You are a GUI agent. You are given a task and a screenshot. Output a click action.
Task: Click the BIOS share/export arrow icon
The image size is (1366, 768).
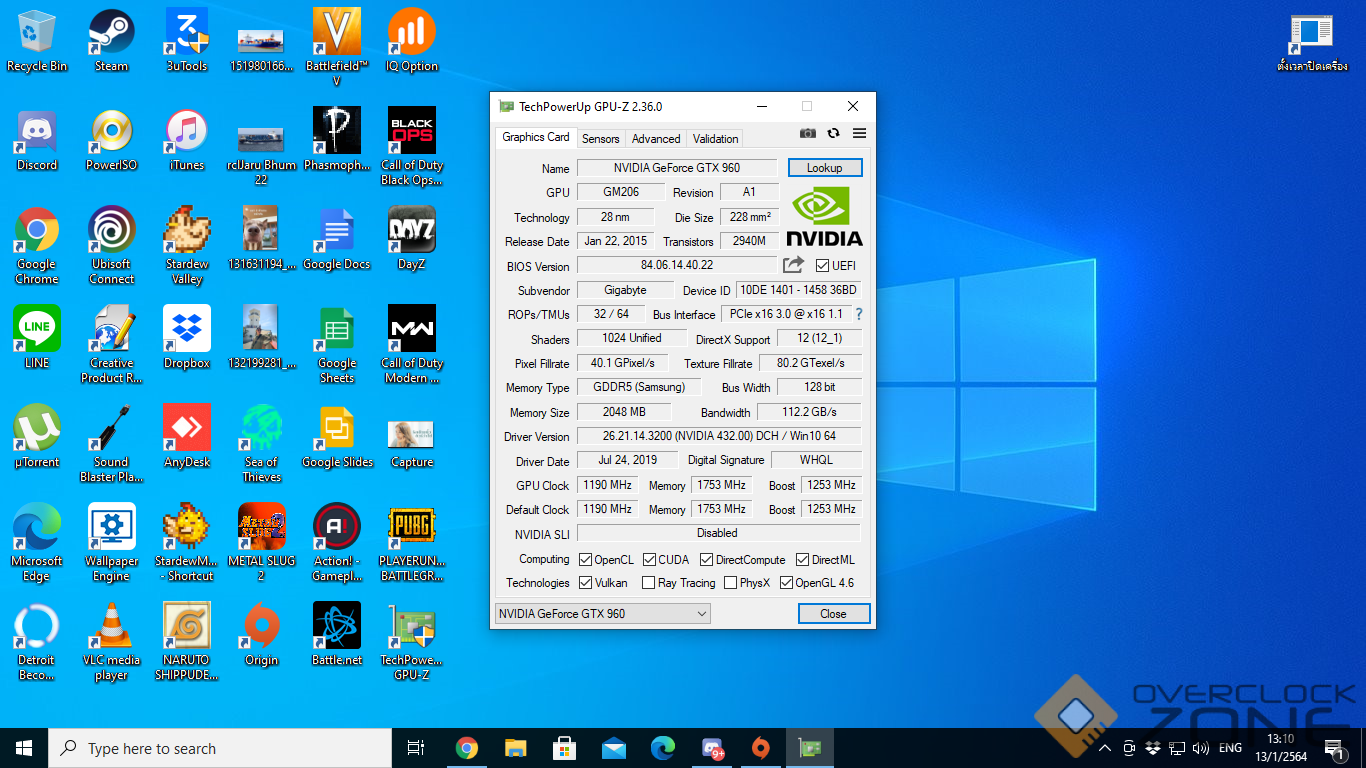[x=793, y=265]
